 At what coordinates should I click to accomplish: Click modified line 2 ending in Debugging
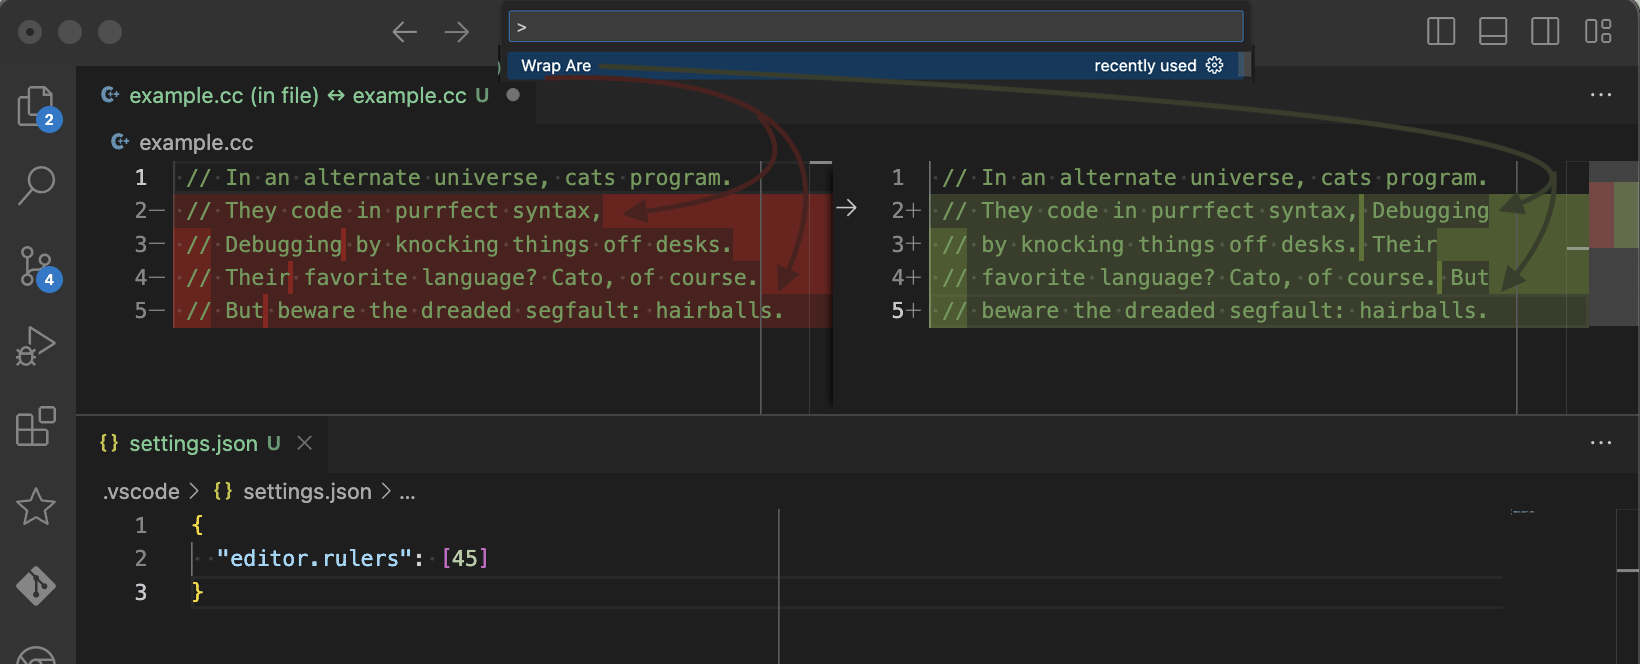(1215, 211)
